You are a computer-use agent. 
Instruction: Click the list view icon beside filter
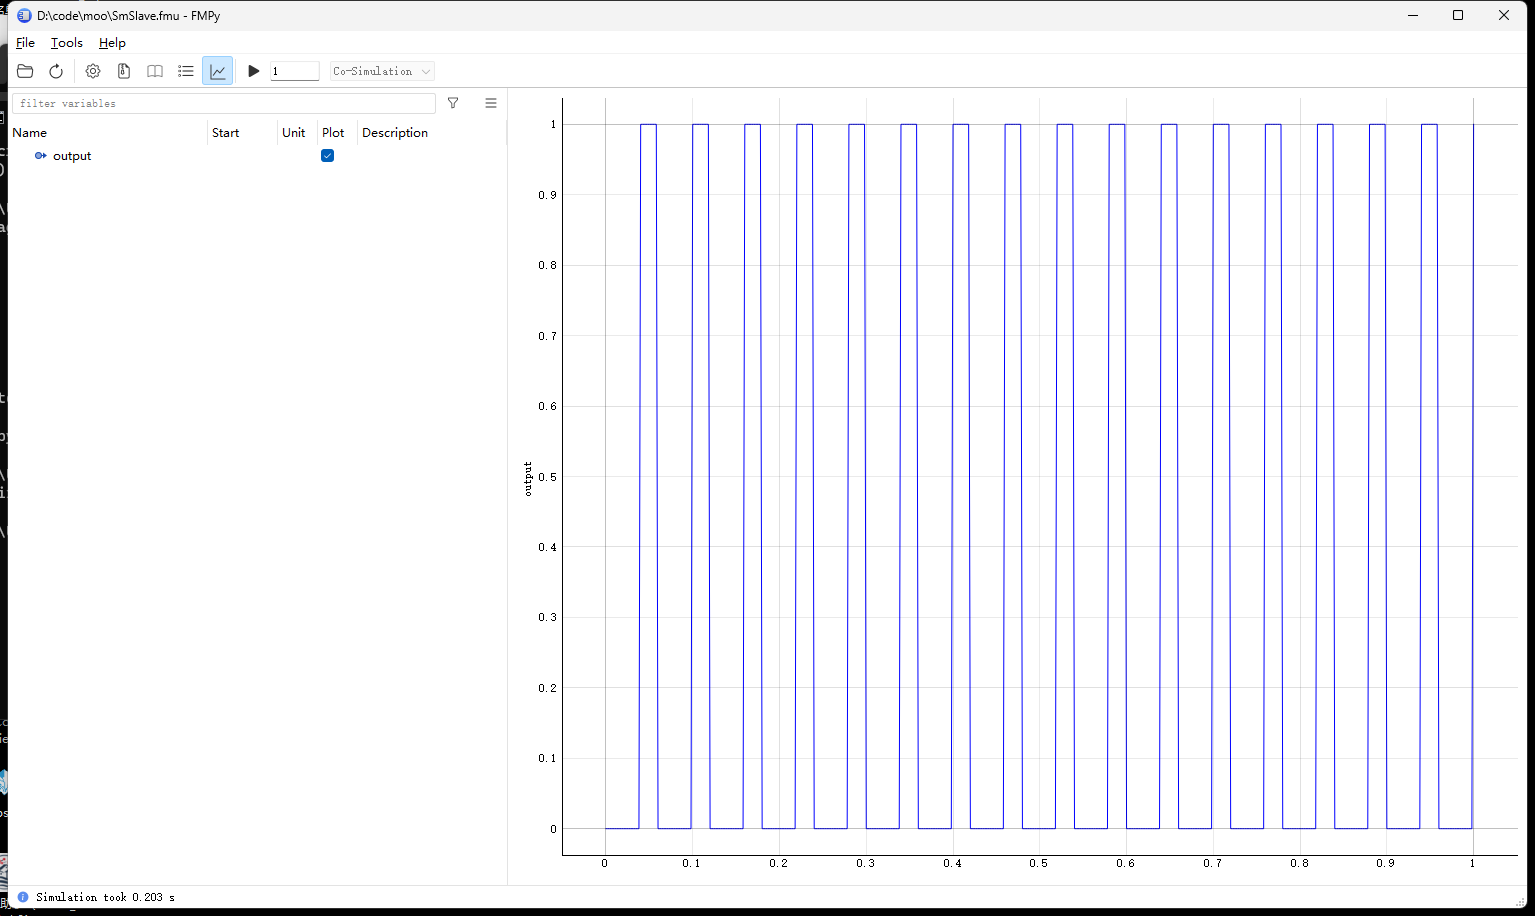(x=491, y=103)
